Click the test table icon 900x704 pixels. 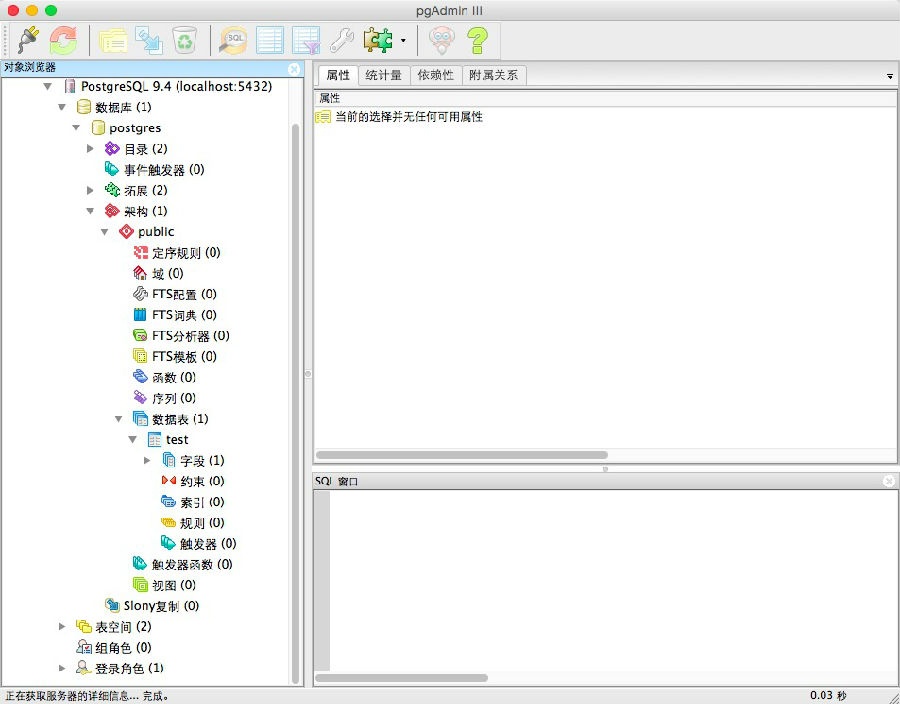pyautogui.click(x=154, y=439)
